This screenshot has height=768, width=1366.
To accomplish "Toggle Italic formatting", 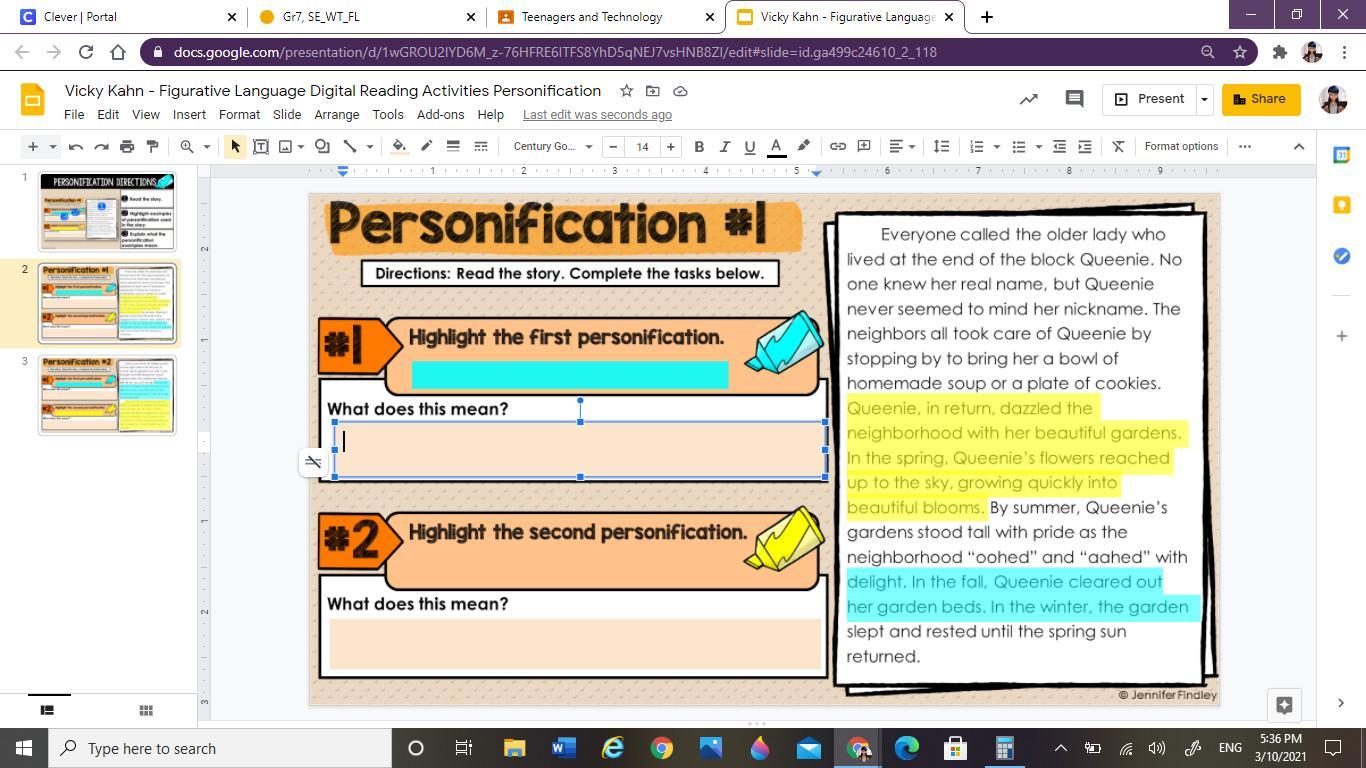I will [724, 146].
